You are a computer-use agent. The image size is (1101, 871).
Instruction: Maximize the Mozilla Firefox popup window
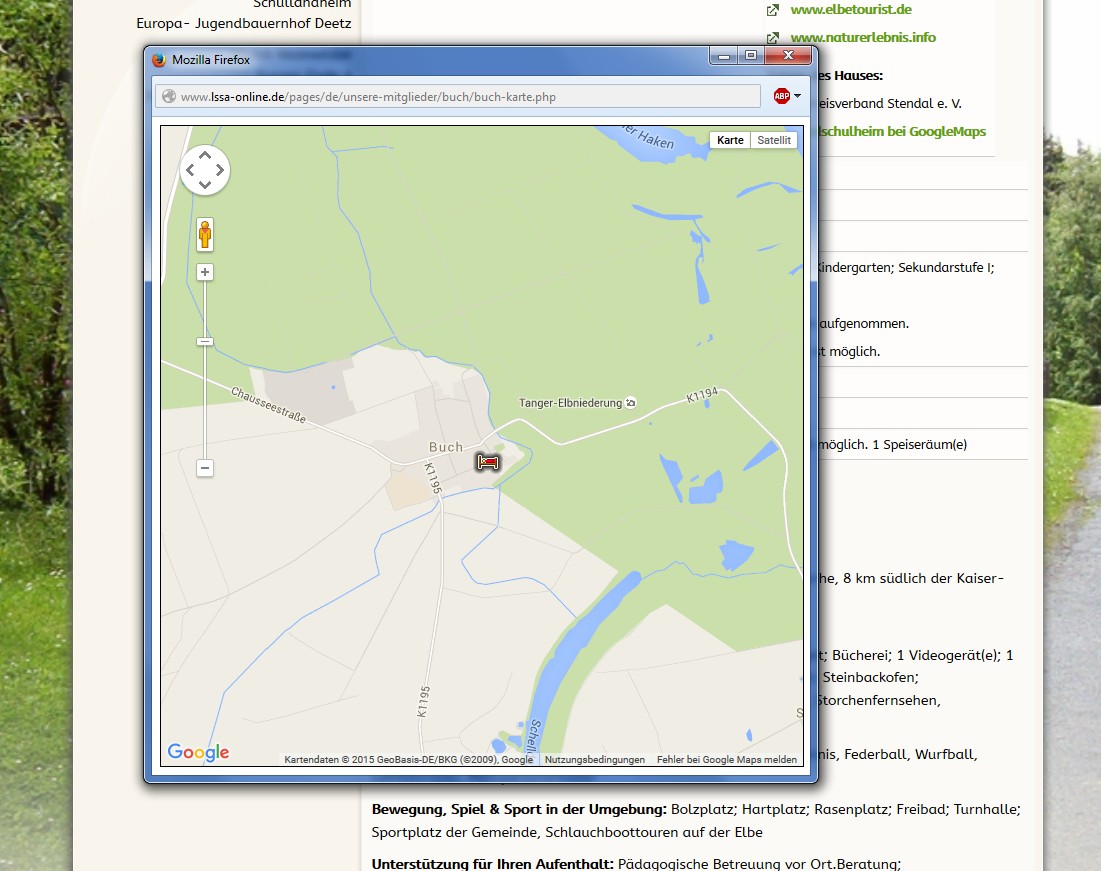(x=751, y=55)
